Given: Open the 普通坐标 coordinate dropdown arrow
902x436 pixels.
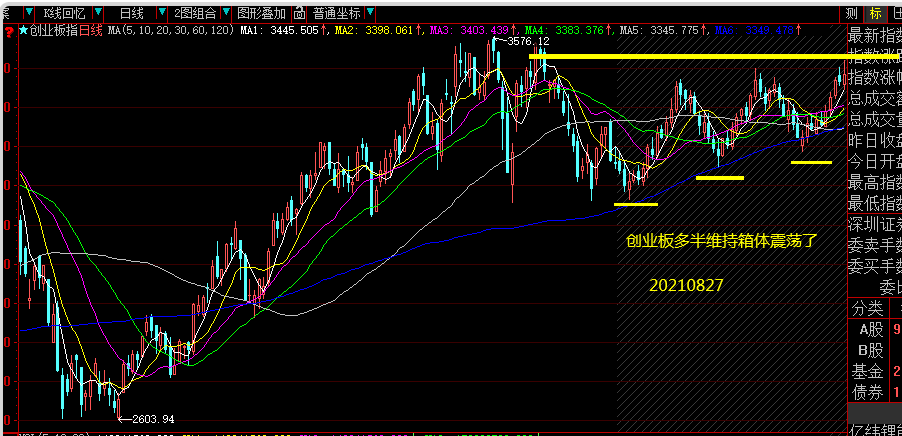Looking at the screenshot, I should [370, 12].
